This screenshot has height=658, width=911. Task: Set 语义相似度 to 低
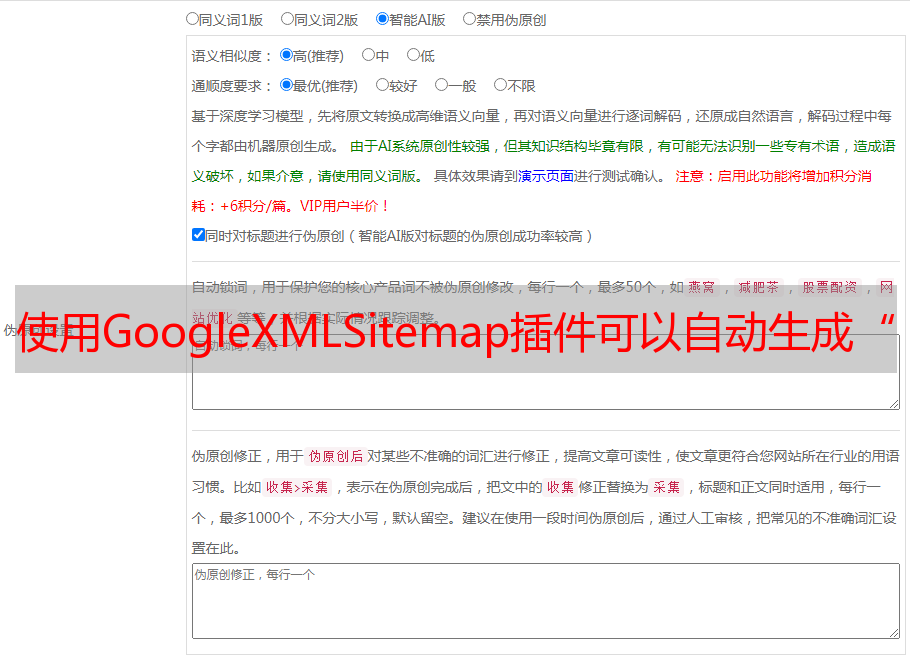[413, 55]
